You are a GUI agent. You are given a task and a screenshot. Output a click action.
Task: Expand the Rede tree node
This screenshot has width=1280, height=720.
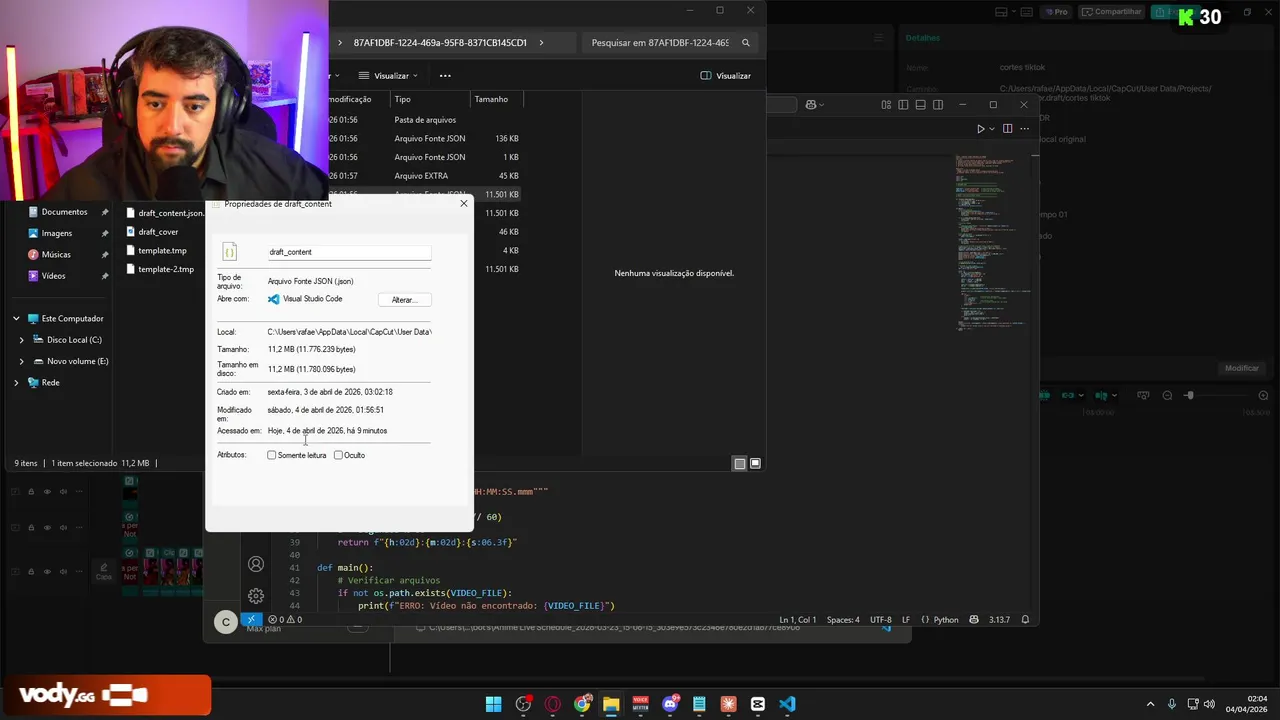click(x=16, y=382)
